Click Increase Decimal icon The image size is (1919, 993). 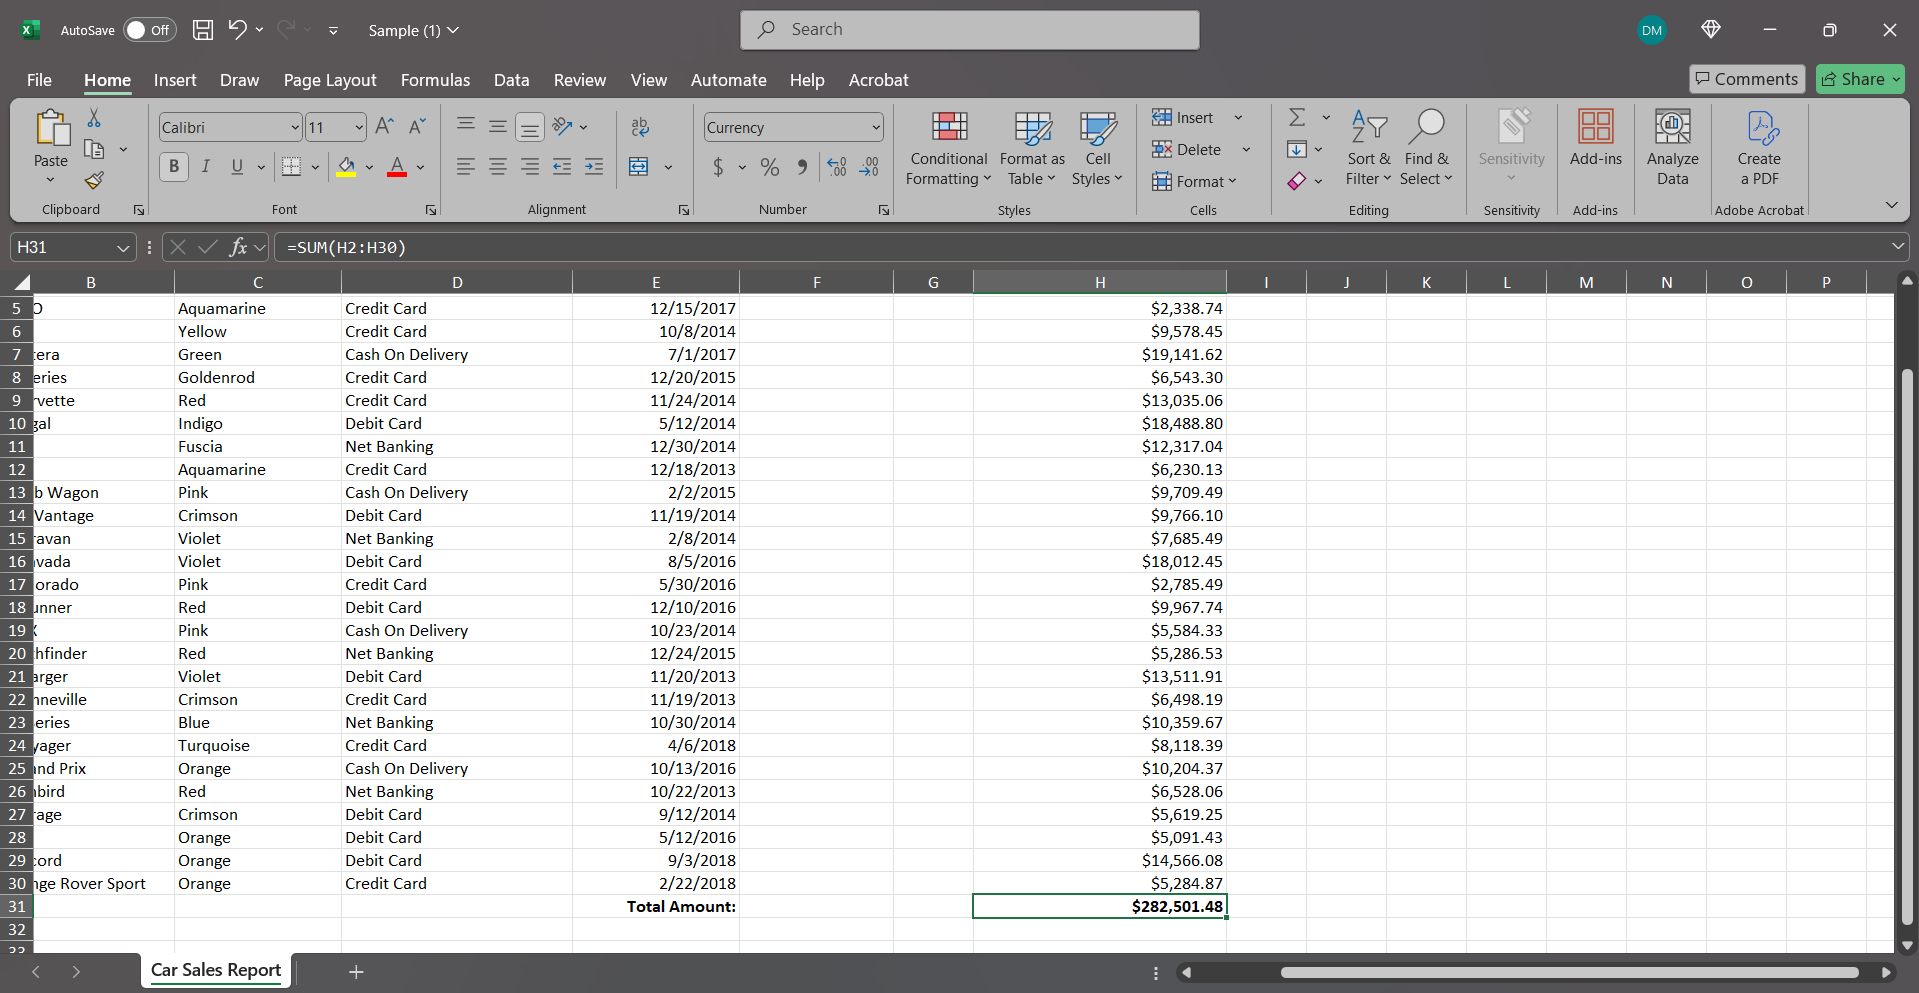point(837,167)
